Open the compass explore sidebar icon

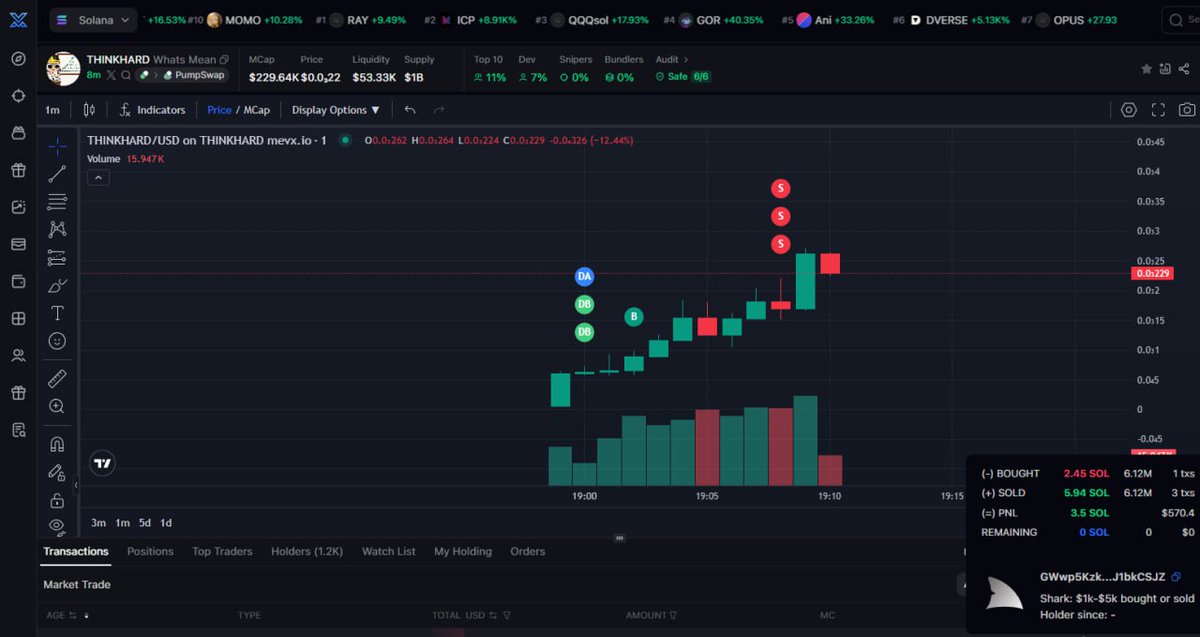point(18,59)
